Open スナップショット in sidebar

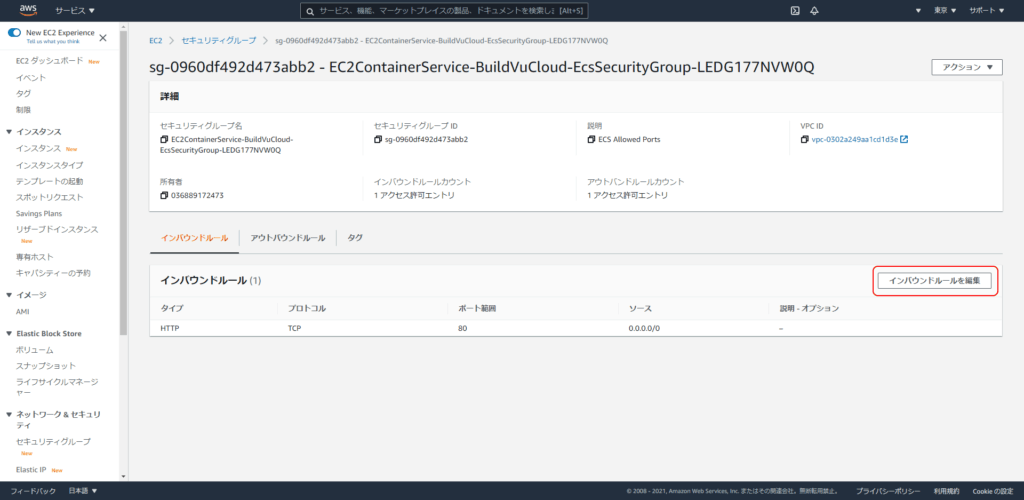click(x=46, y=366)
